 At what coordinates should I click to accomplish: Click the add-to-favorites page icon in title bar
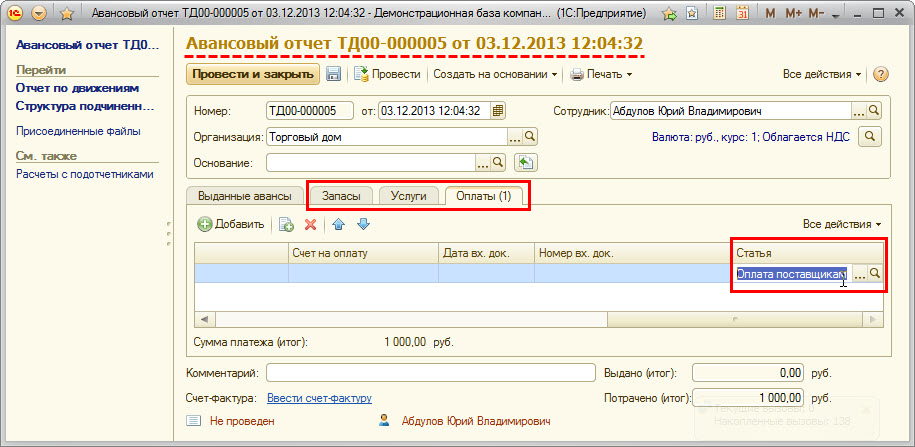pos(692,13)
